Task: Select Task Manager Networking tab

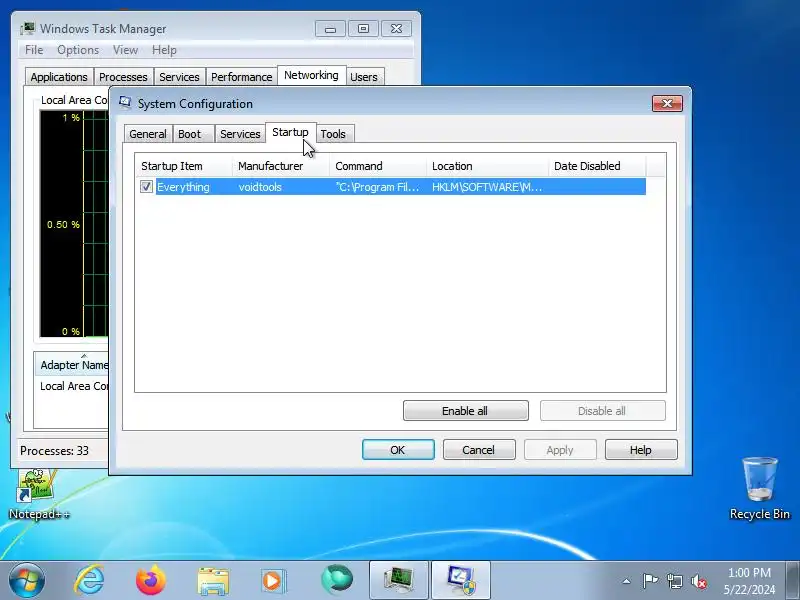Action: [311, 76]
